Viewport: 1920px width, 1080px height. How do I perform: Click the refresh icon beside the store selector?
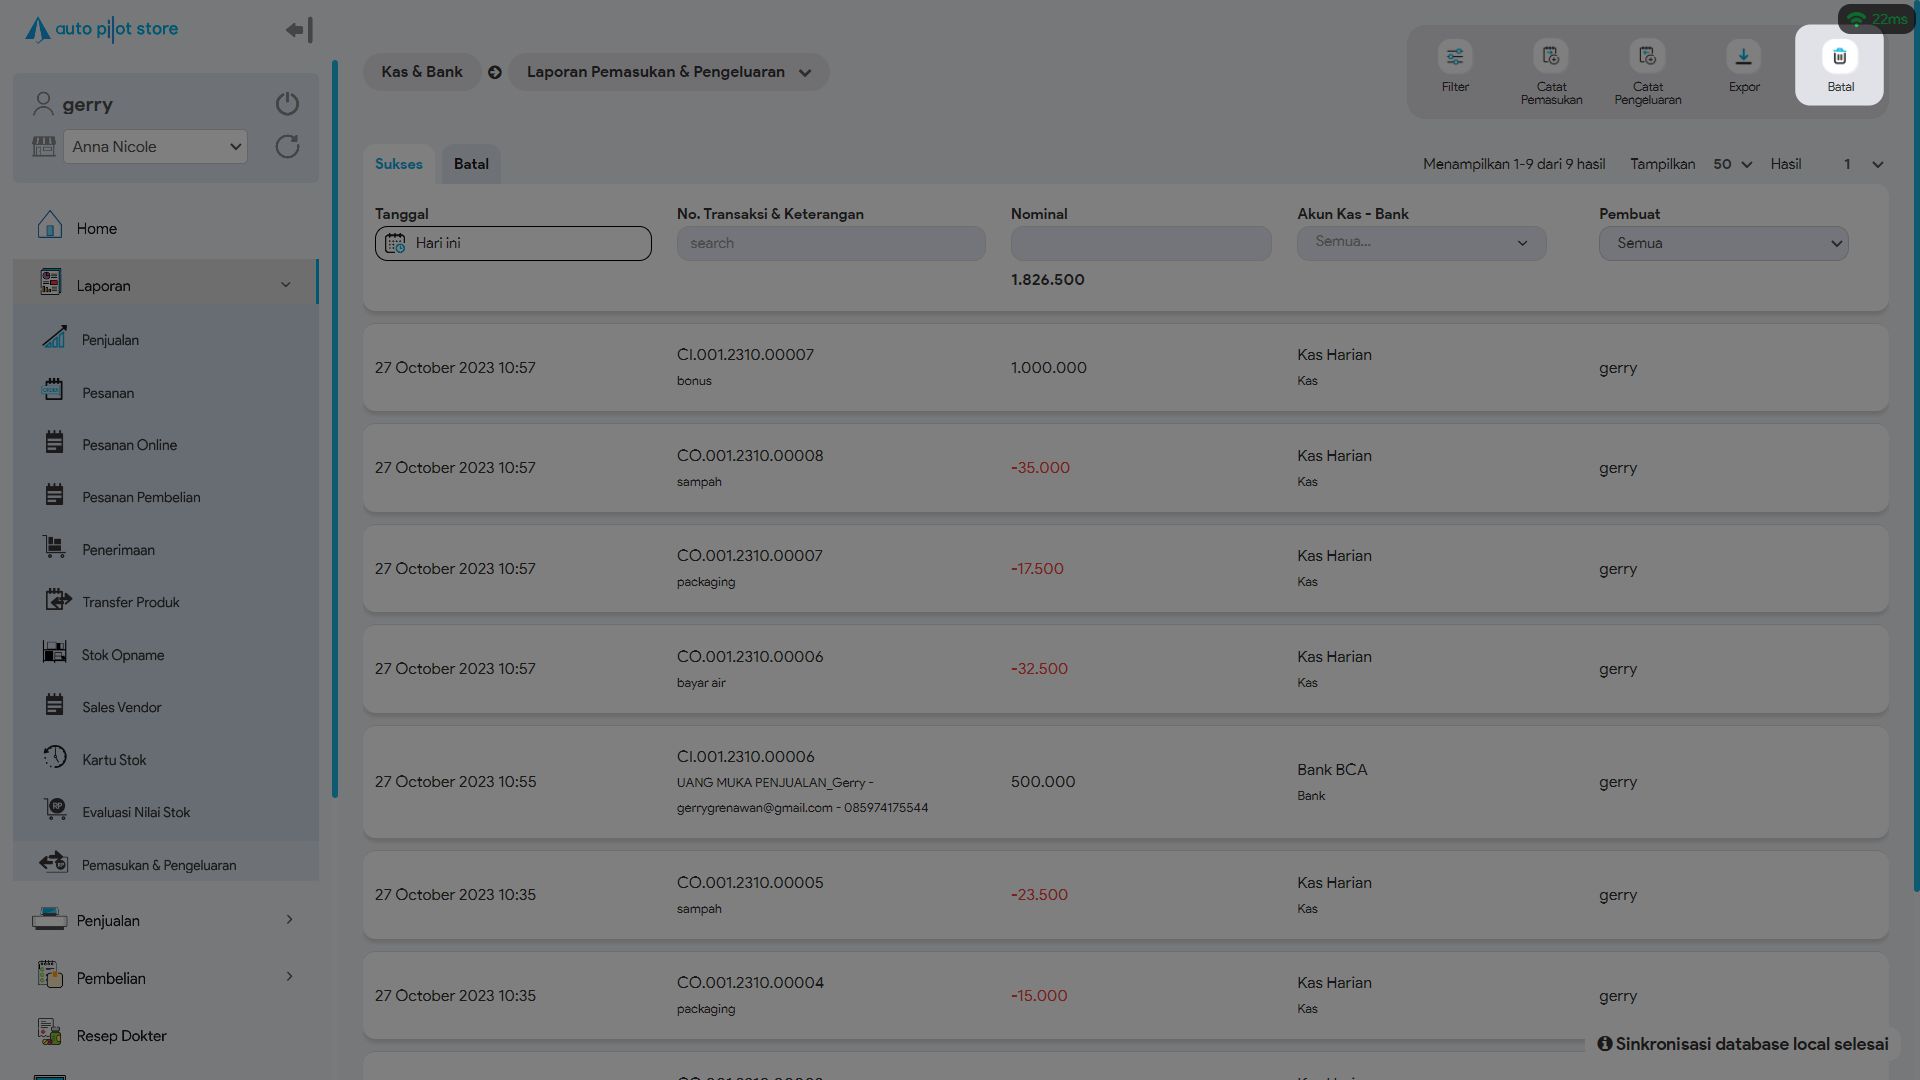[287, 147]
